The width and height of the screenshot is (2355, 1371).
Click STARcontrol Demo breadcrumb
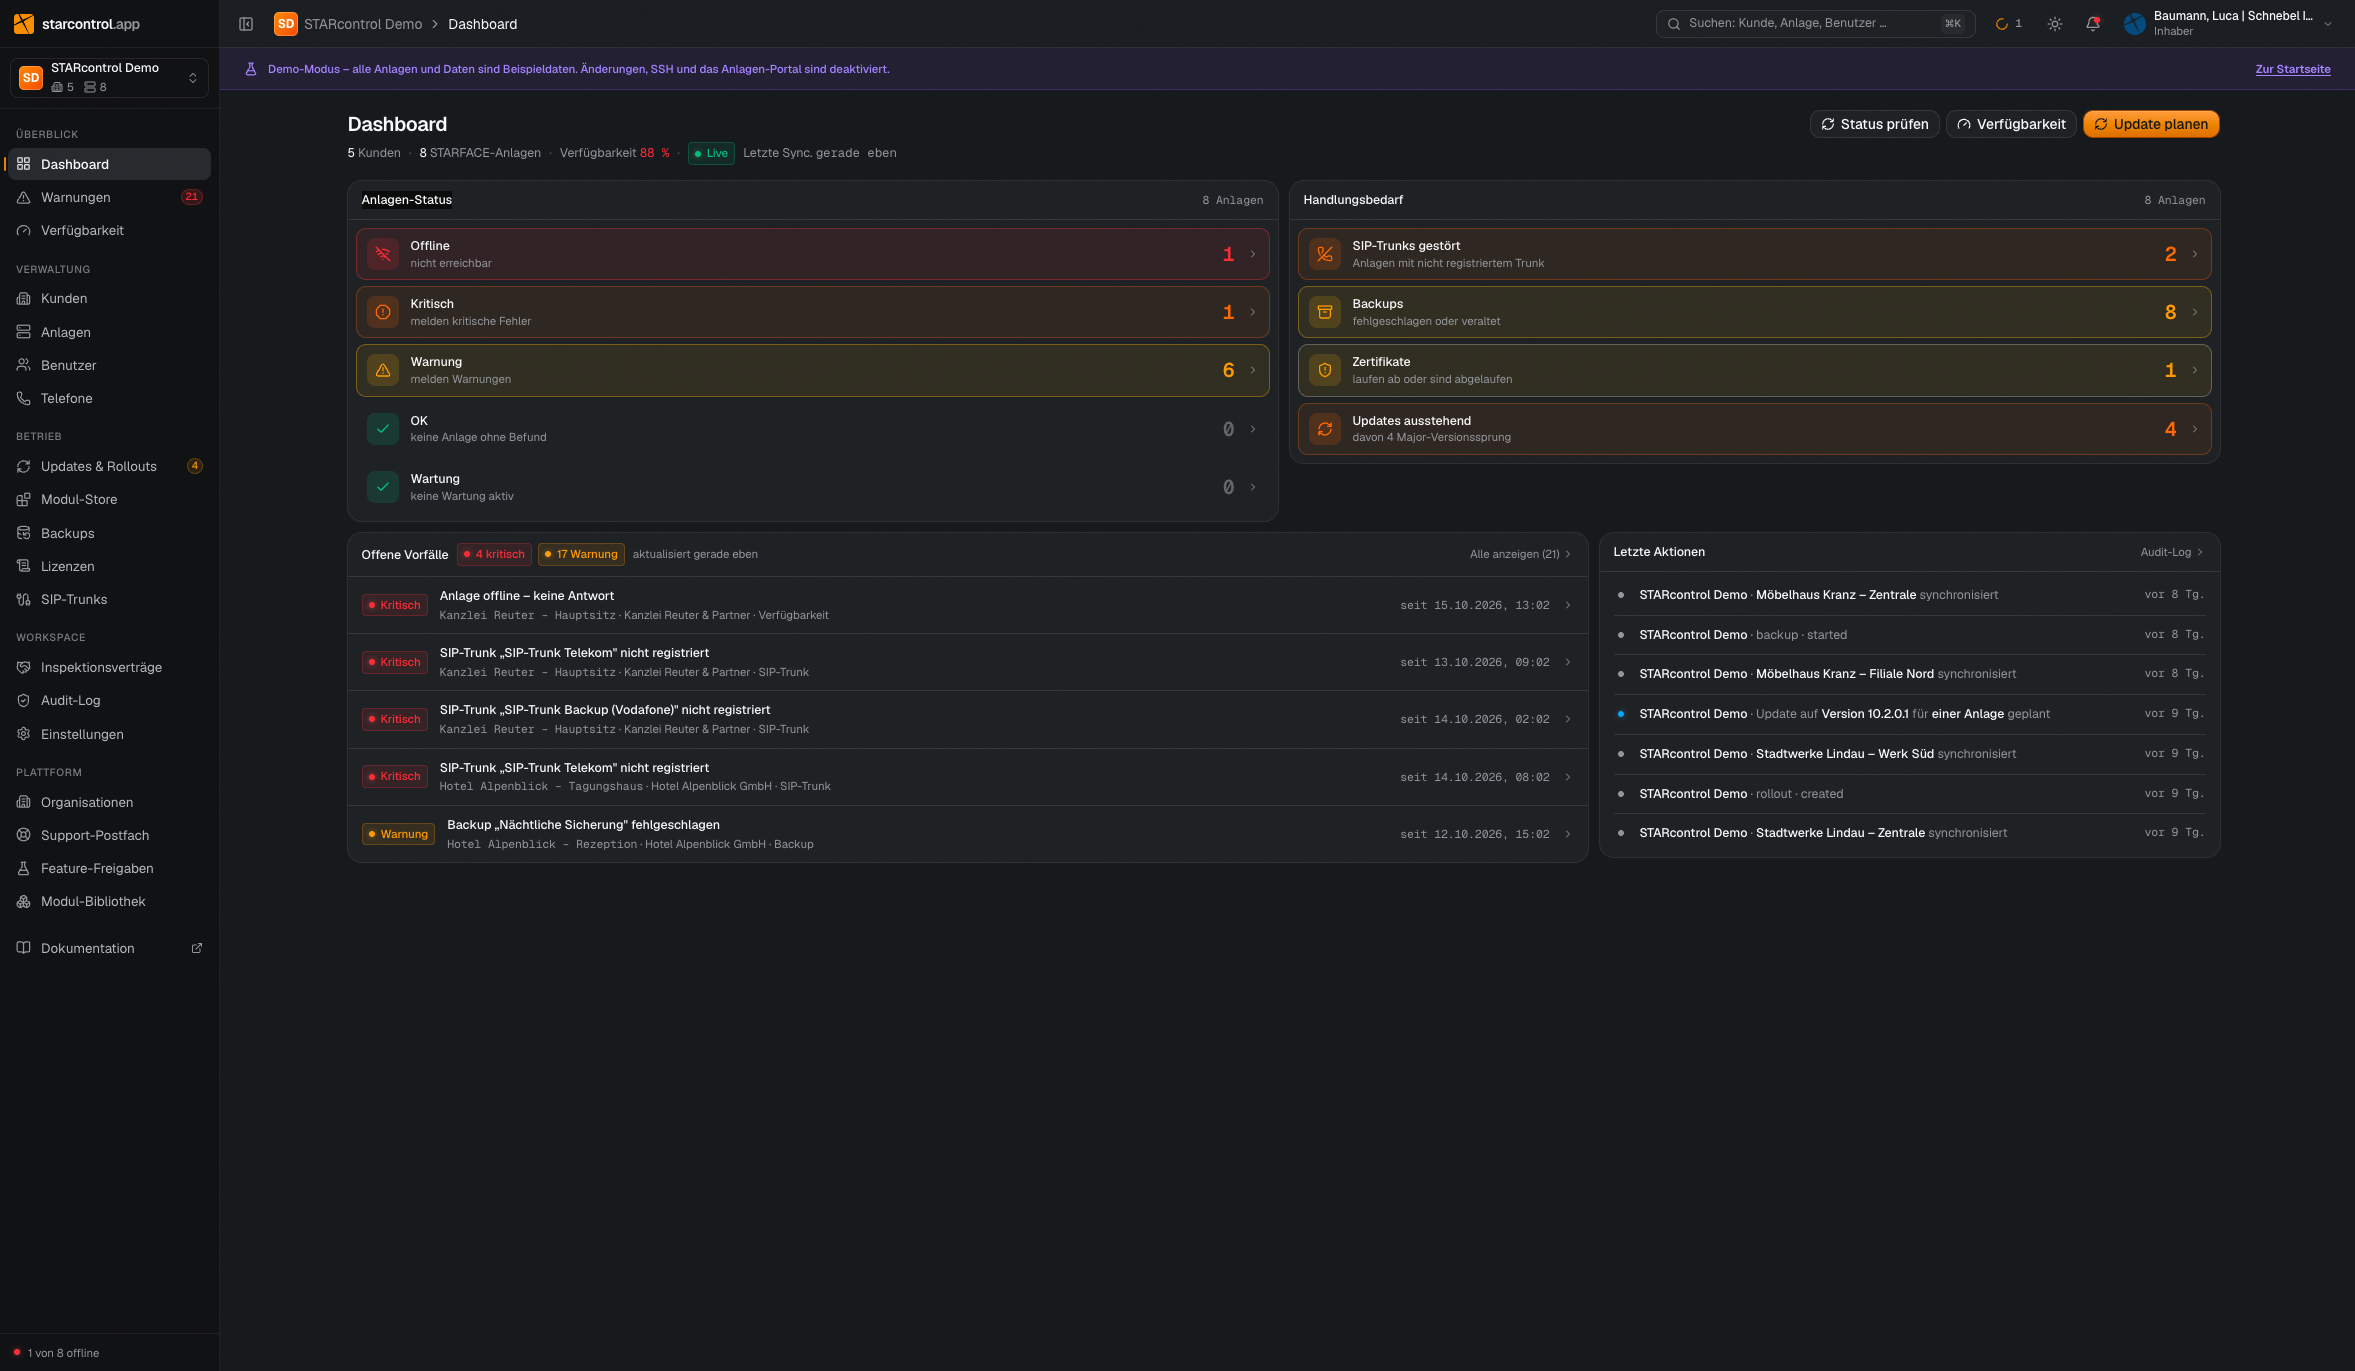tap(363, 24)
